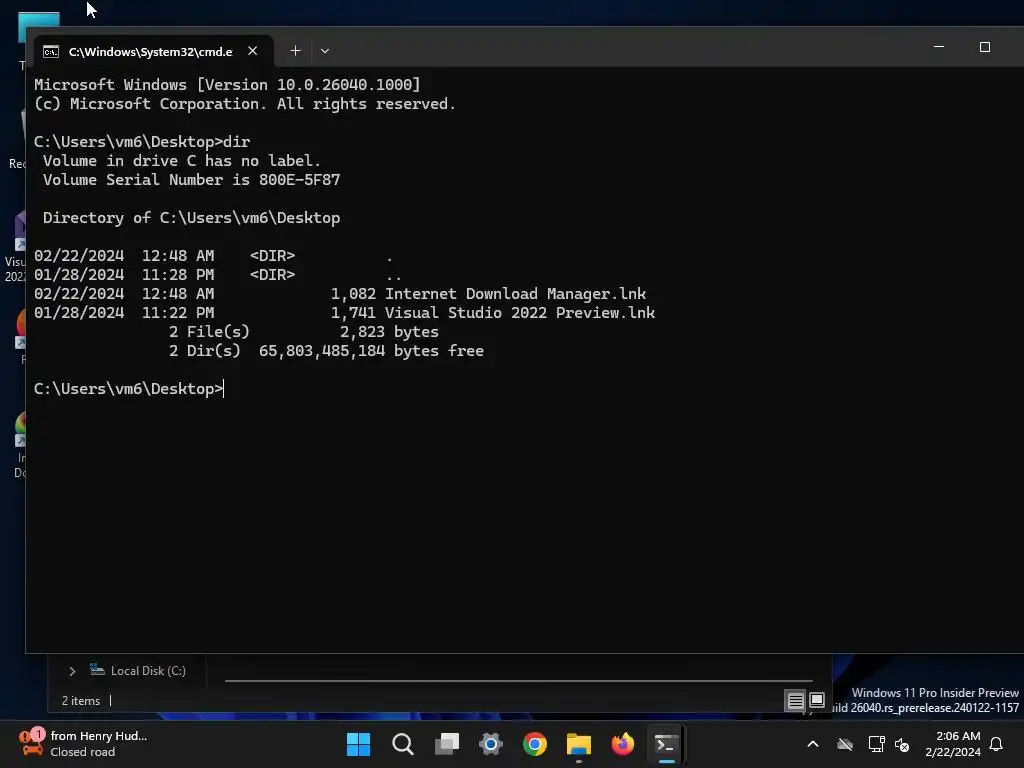Viewport: 1024px width, 768px height.
Task: Click the Terminal taskbar icon
Action: pos(666,744)
